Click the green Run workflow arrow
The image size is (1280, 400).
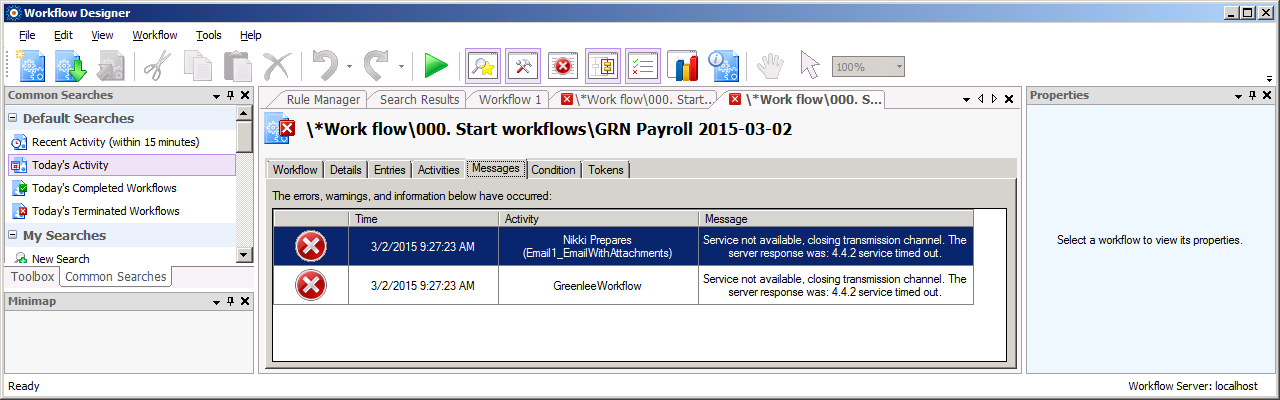[435, 66]
